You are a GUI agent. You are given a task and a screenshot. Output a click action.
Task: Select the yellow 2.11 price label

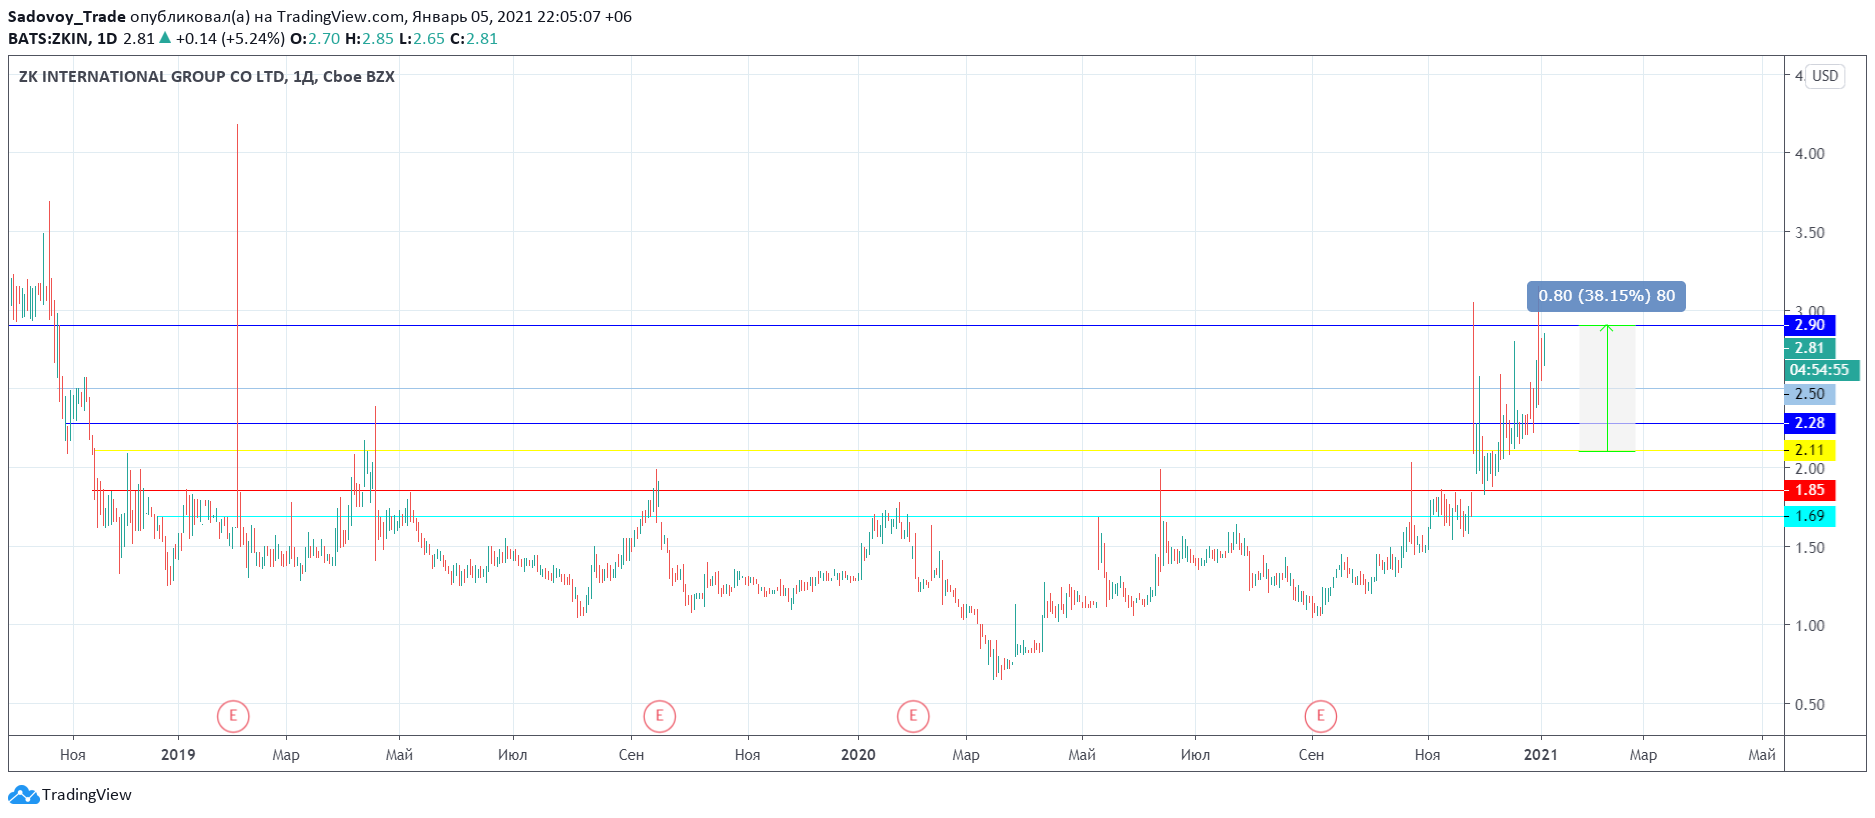pos(1809,450)
